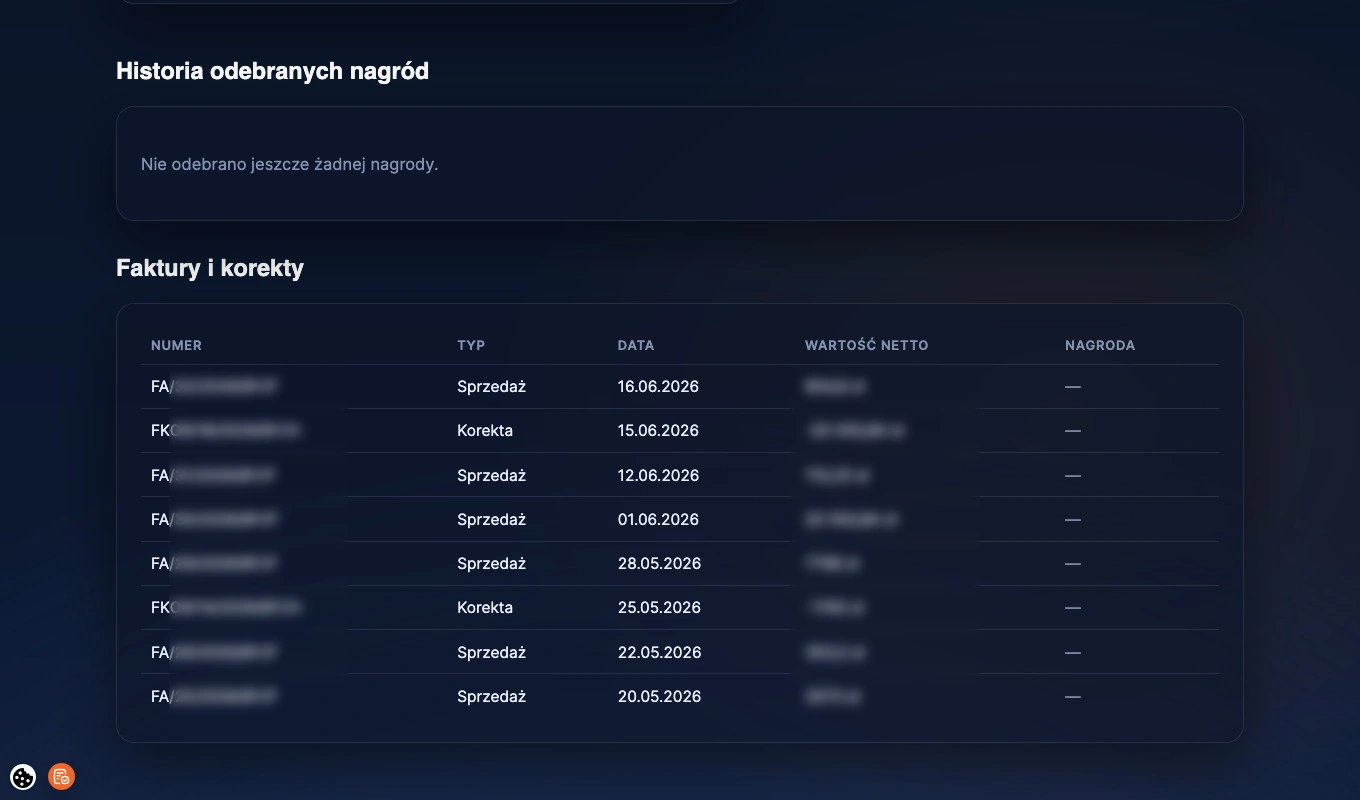Select the date 20.05.2026
Image resolution: width=1360 pixels, height=800 pixels.
pos(659,696)
